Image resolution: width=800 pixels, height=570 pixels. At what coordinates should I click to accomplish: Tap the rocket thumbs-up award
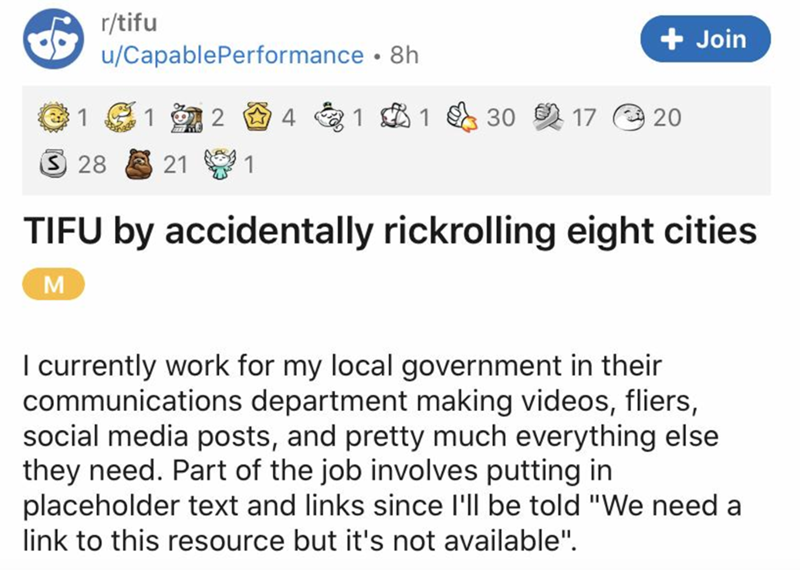coord(465,118)
